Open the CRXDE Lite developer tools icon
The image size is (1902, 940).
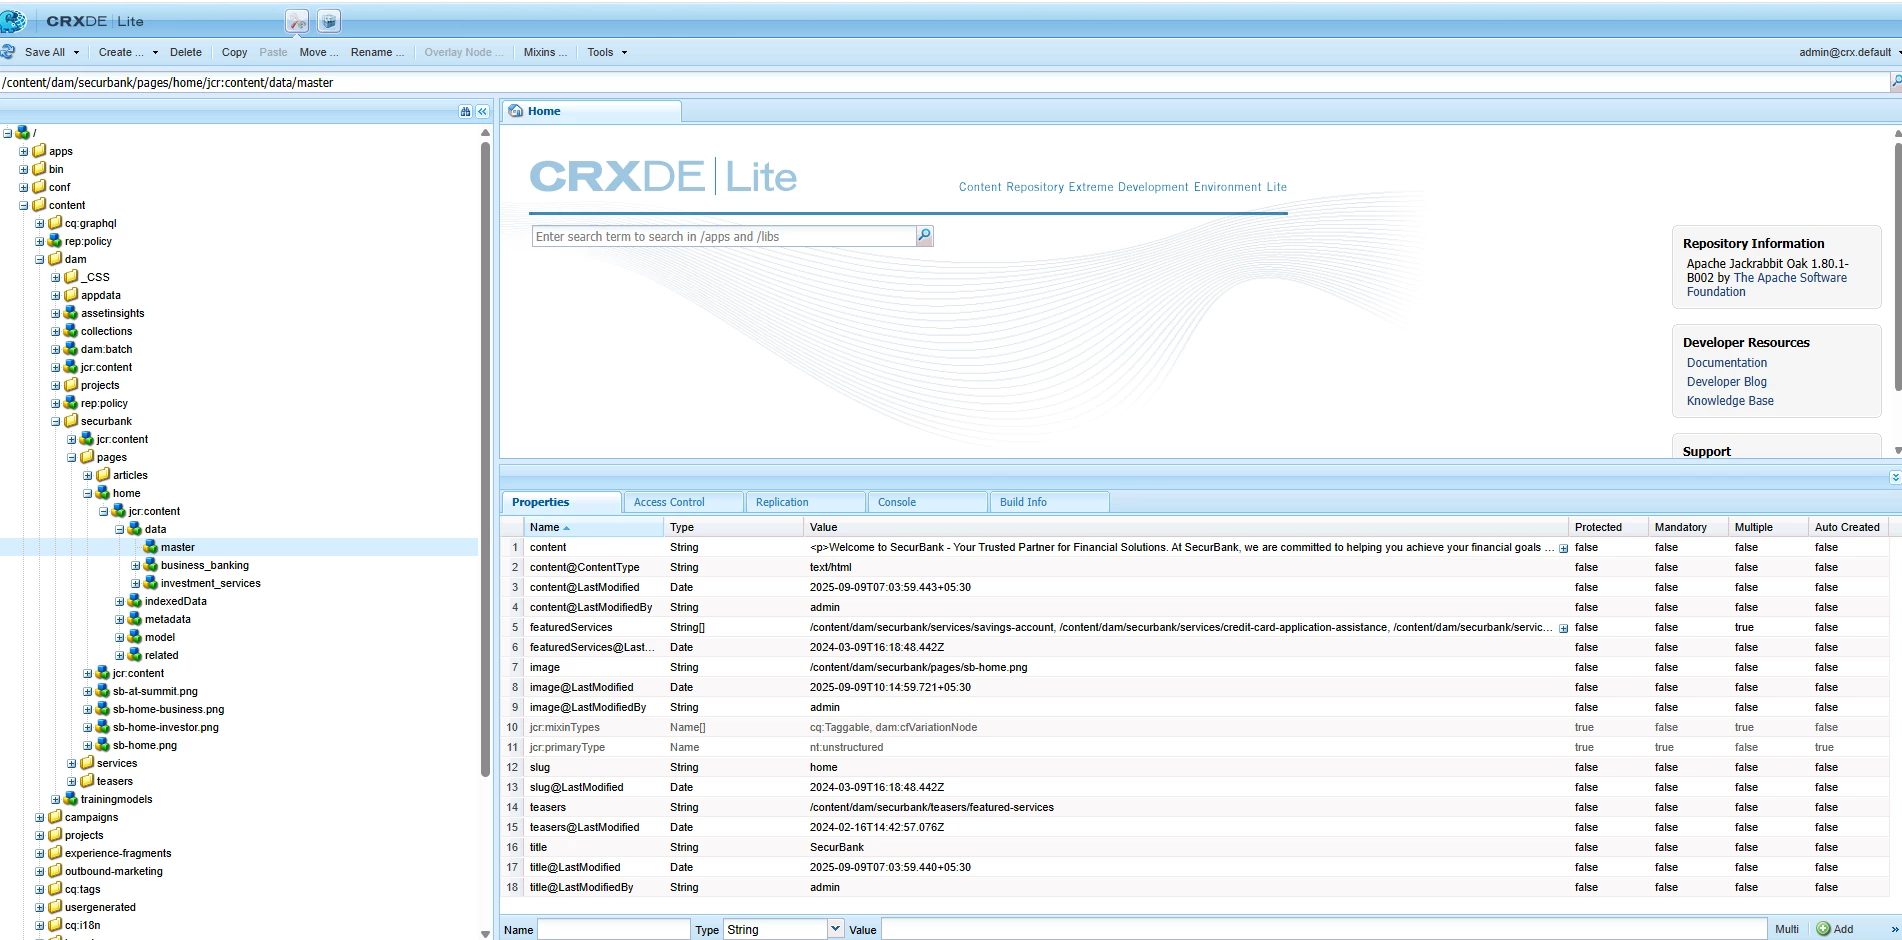297,21
